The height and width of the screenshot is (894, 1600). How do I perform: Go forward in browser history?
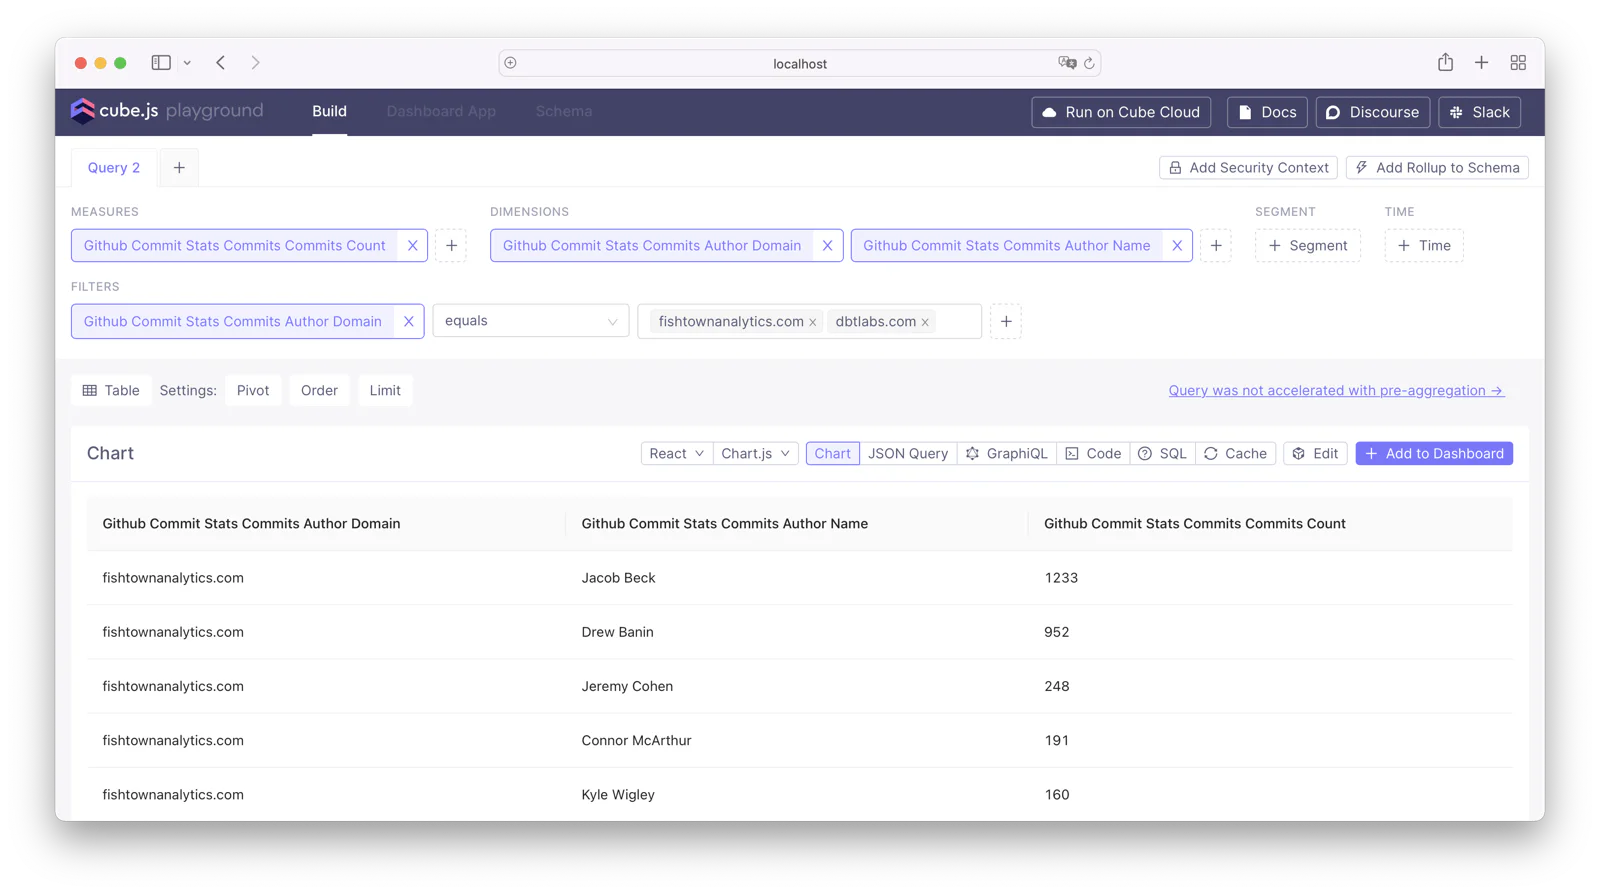click(x=256, y=63)
